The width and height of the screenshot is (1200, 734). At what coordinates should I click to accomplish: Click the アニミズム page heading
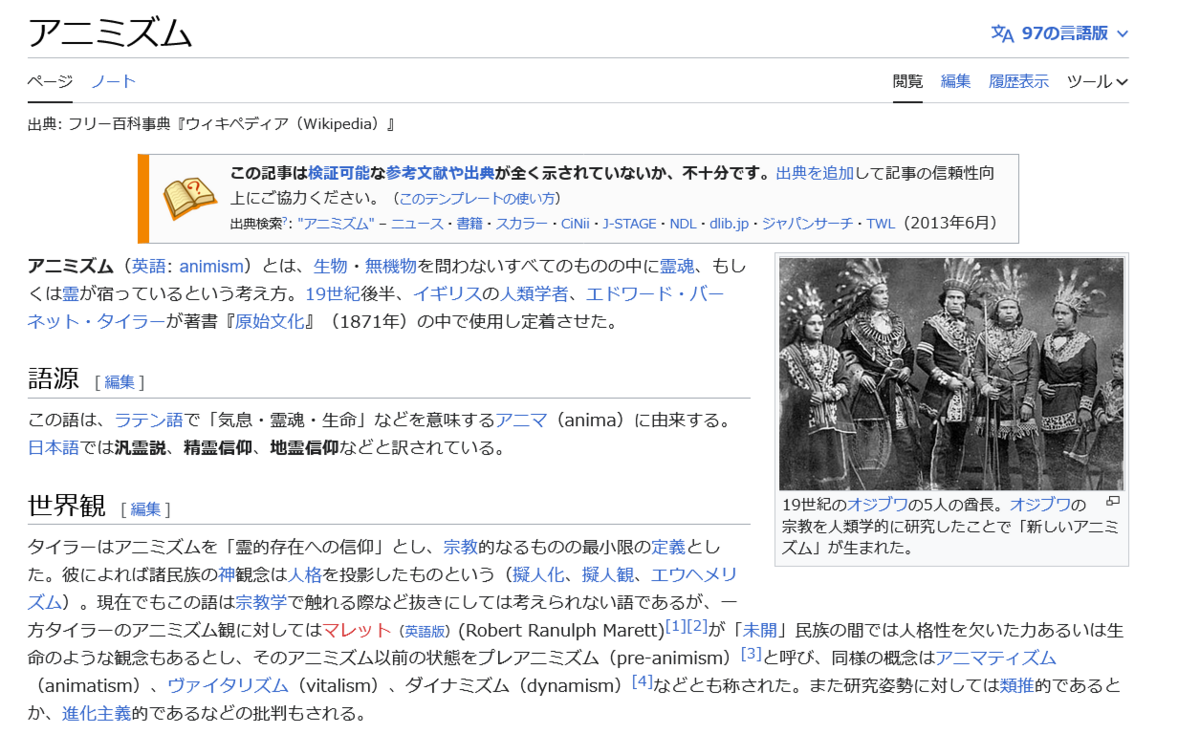pos(110,33)
